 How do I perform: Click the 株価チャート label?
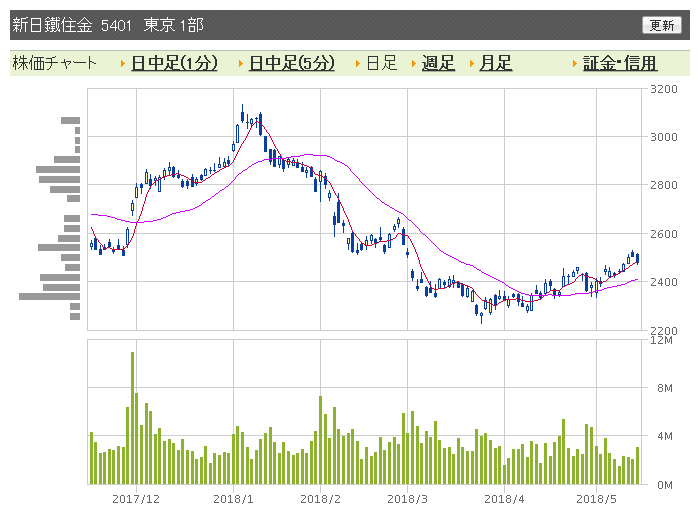click(x=54, y=63)
